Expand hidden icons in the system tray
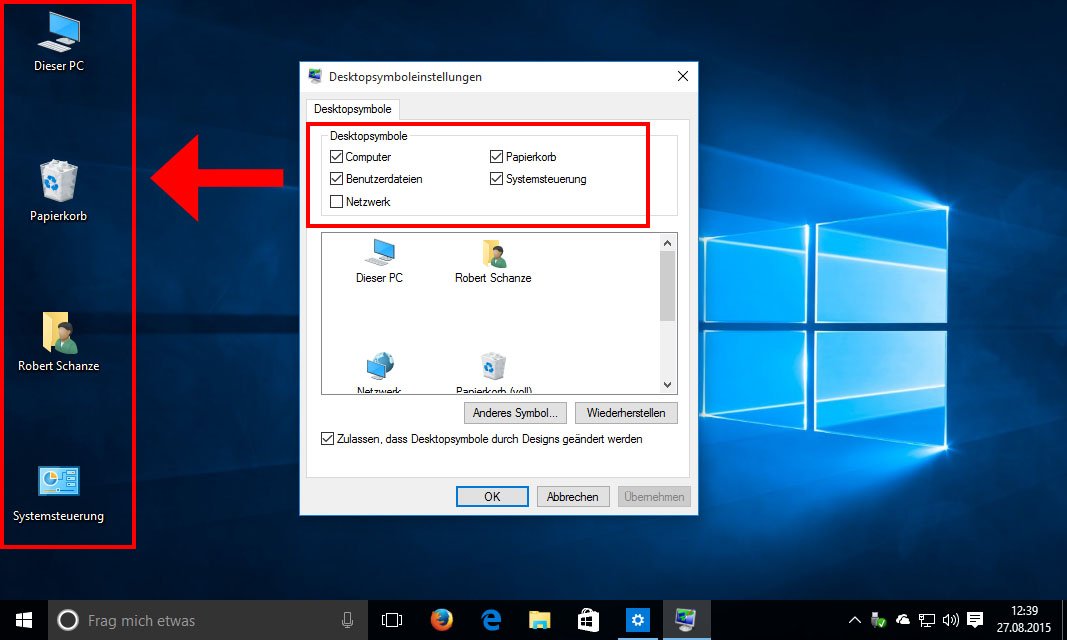The height and width of the screenshot is (640, 1067). [854, 620]
